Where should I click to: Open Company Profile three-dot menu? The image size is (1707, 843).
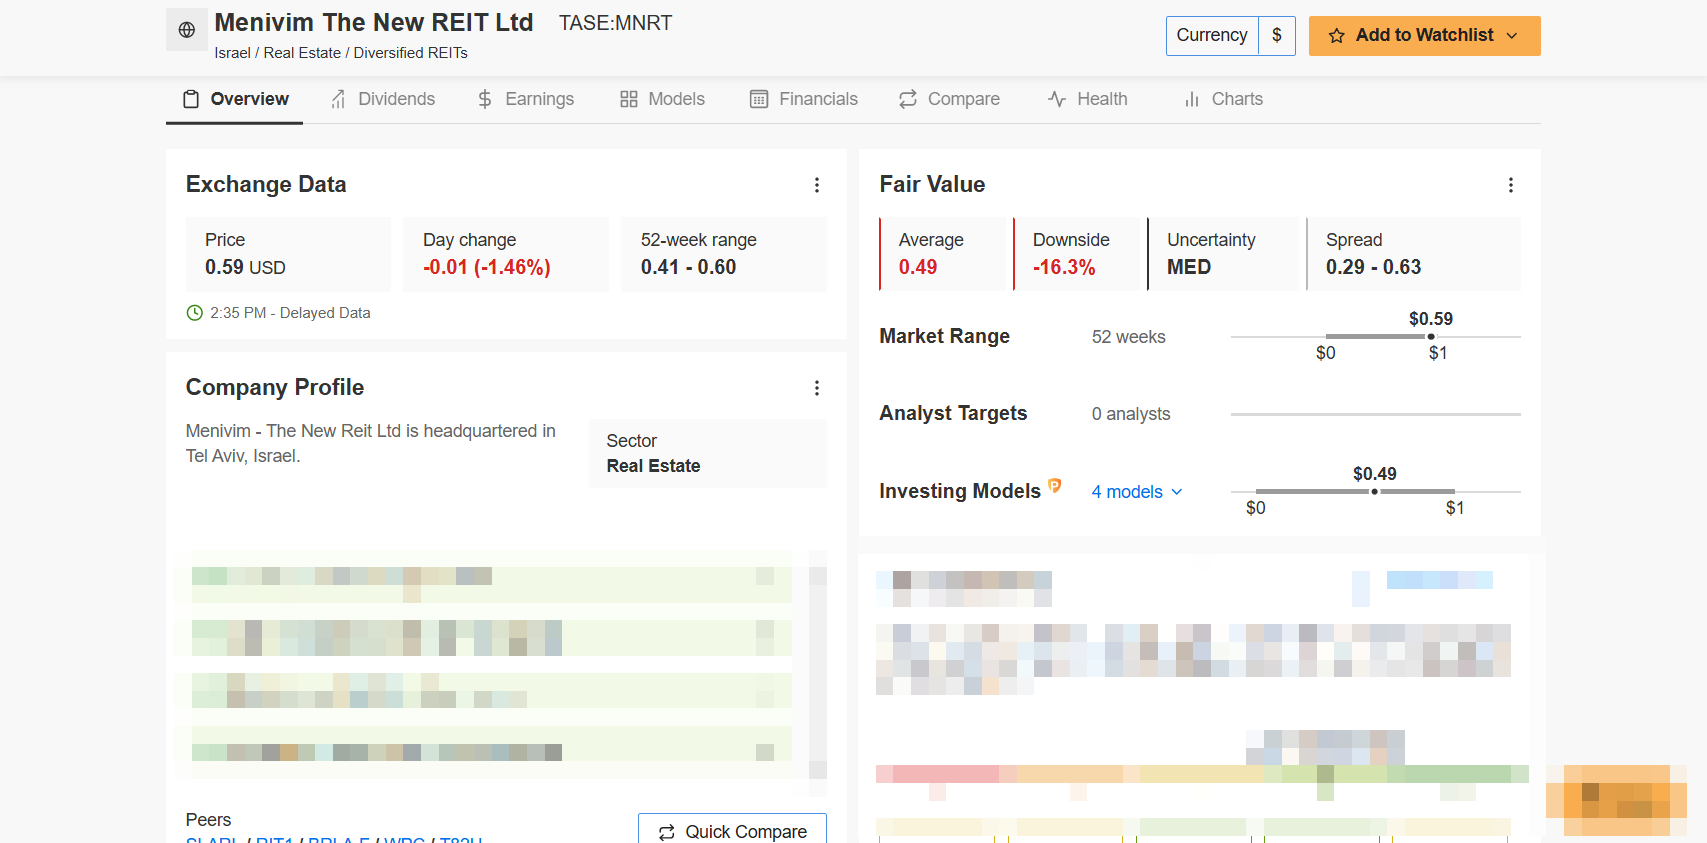[817, 388]
